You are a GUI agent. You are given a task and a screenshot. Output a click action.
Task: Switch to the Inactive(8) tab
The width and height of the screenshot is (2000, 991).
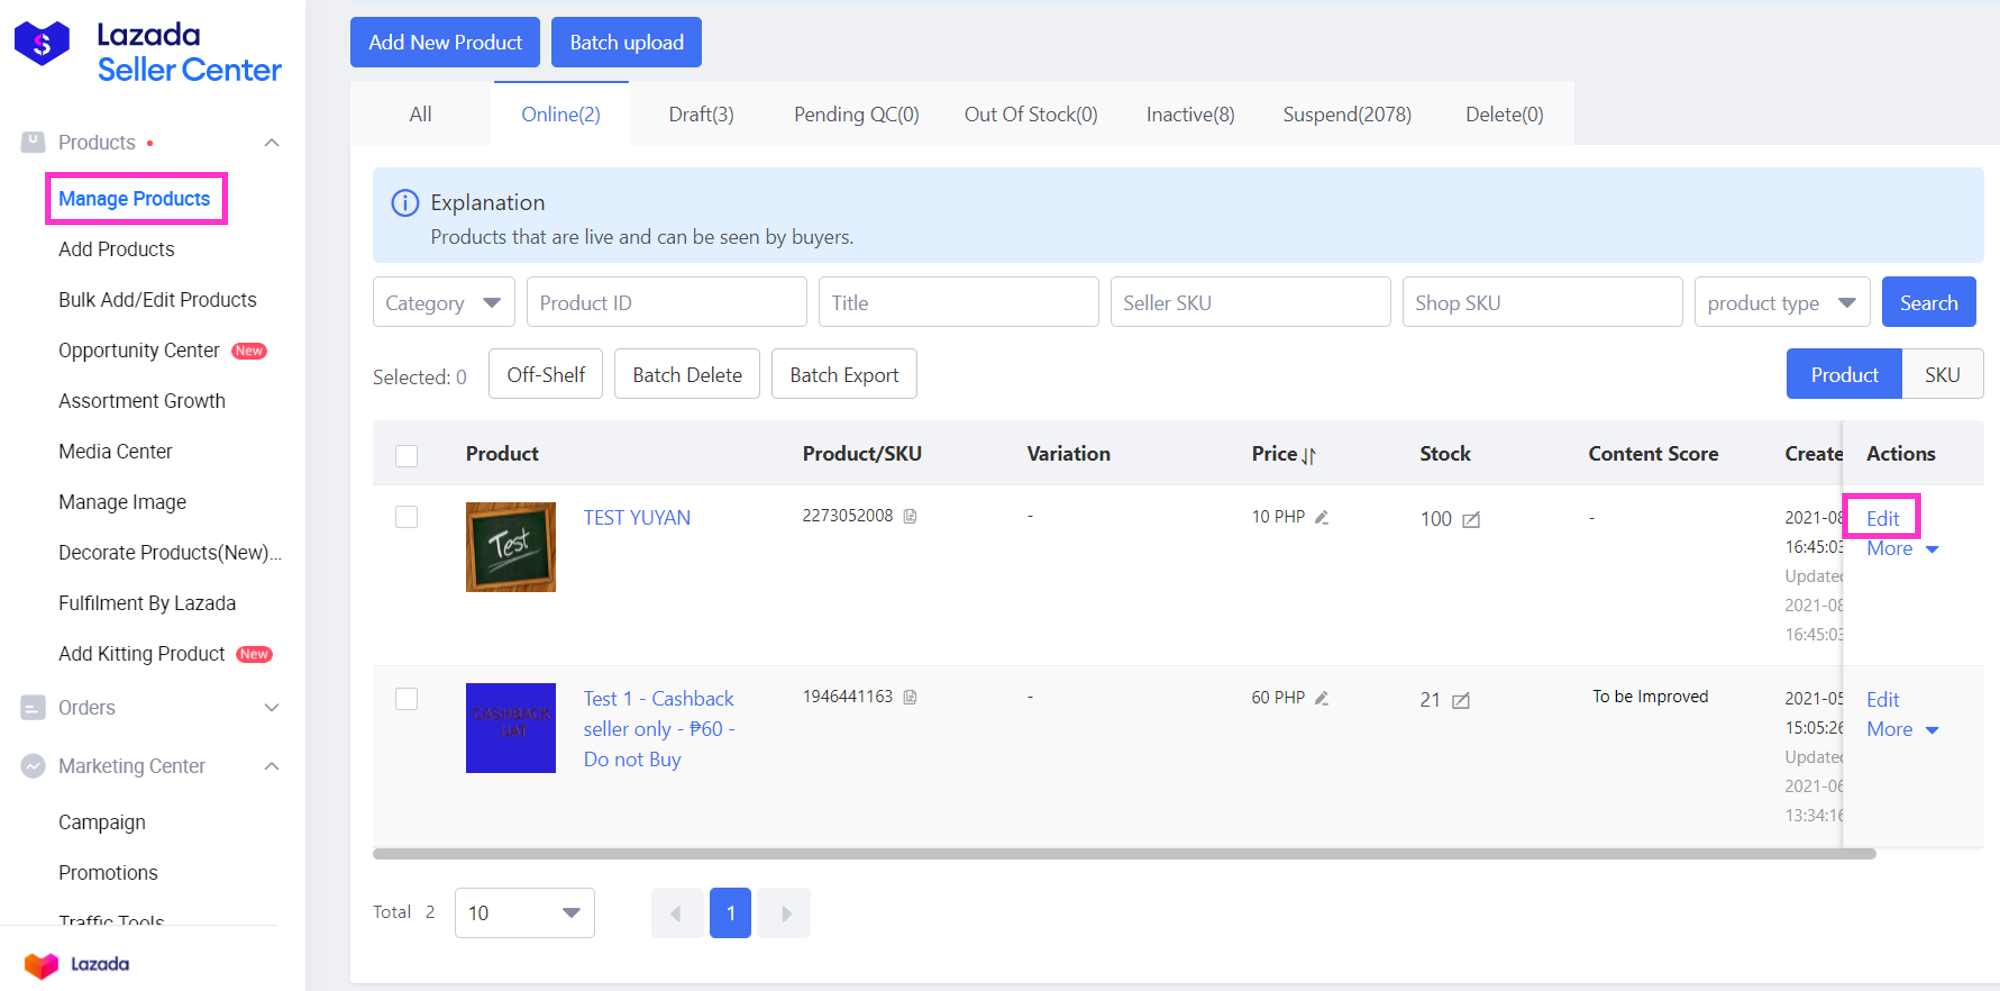pos(1190,114)
